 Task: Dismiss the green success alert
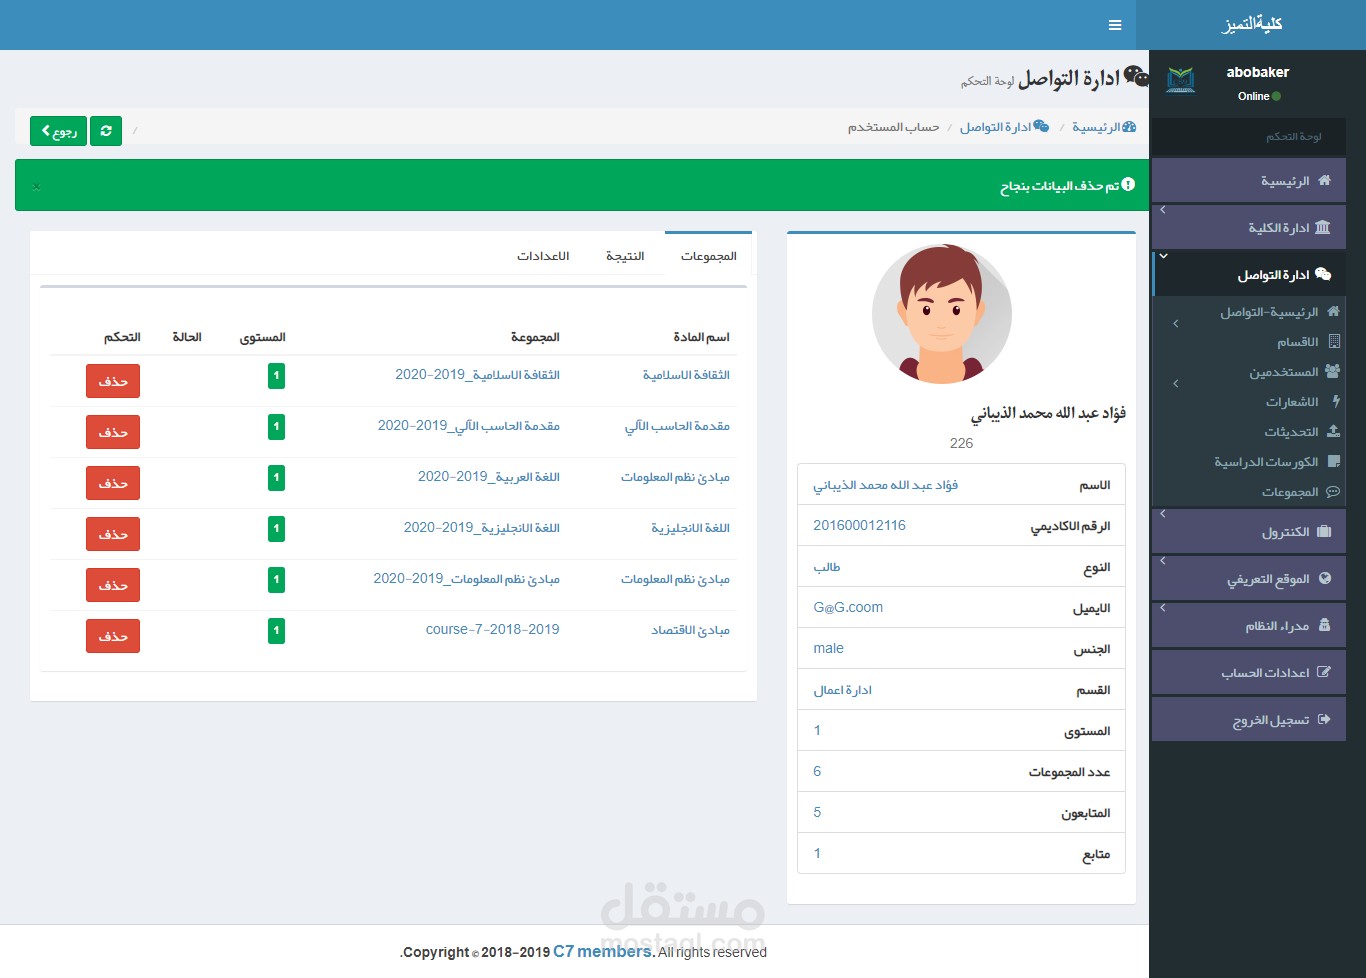click(36, 186)
